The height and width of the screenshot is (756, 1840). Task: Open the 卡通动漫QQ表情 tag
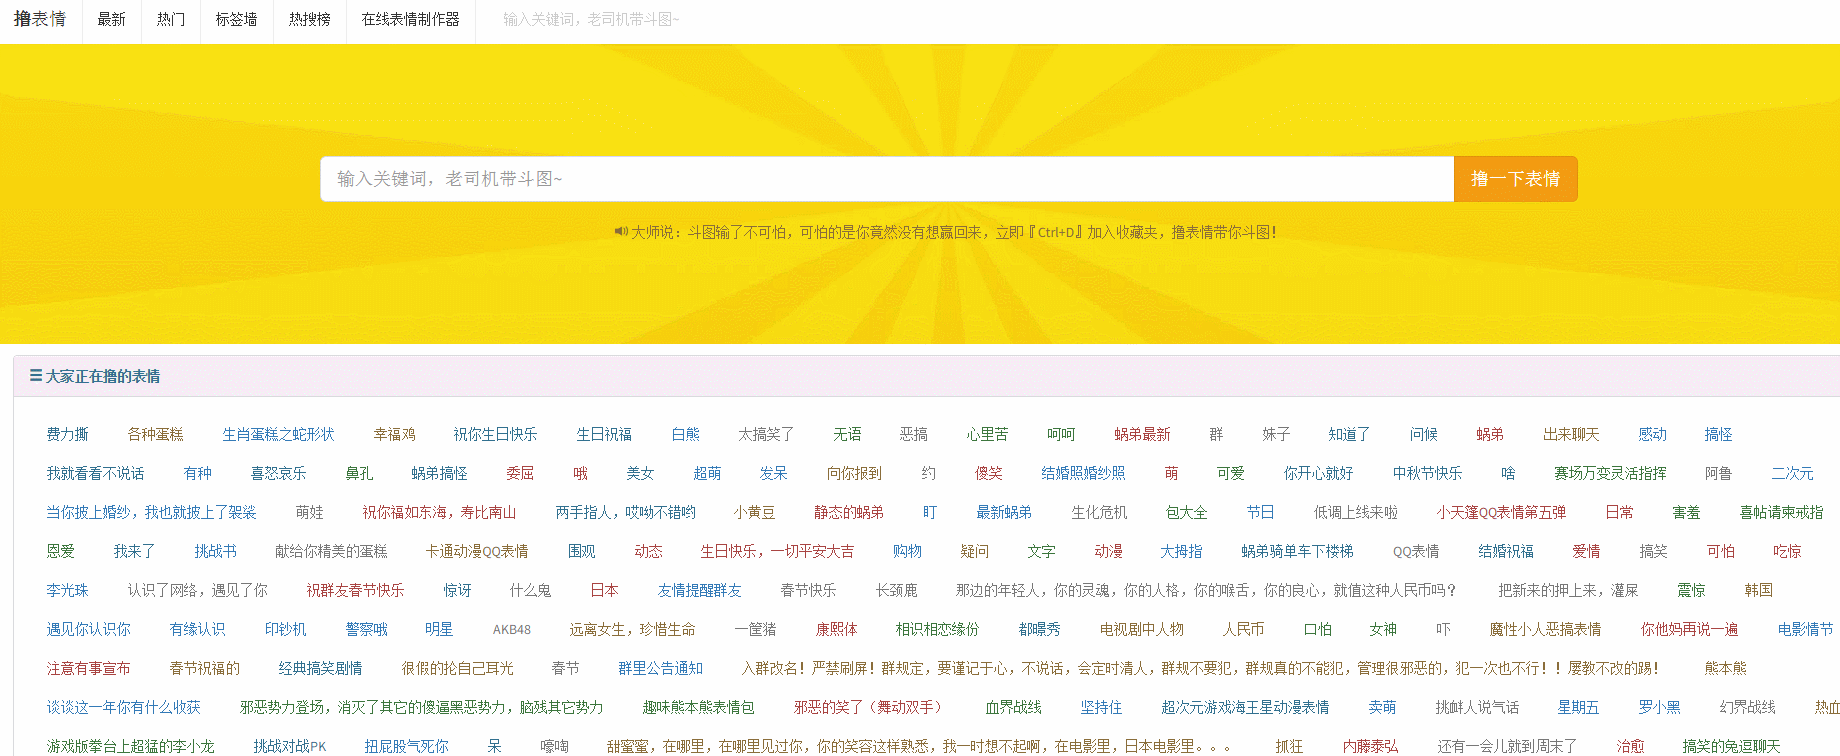[x=477, y=551]
